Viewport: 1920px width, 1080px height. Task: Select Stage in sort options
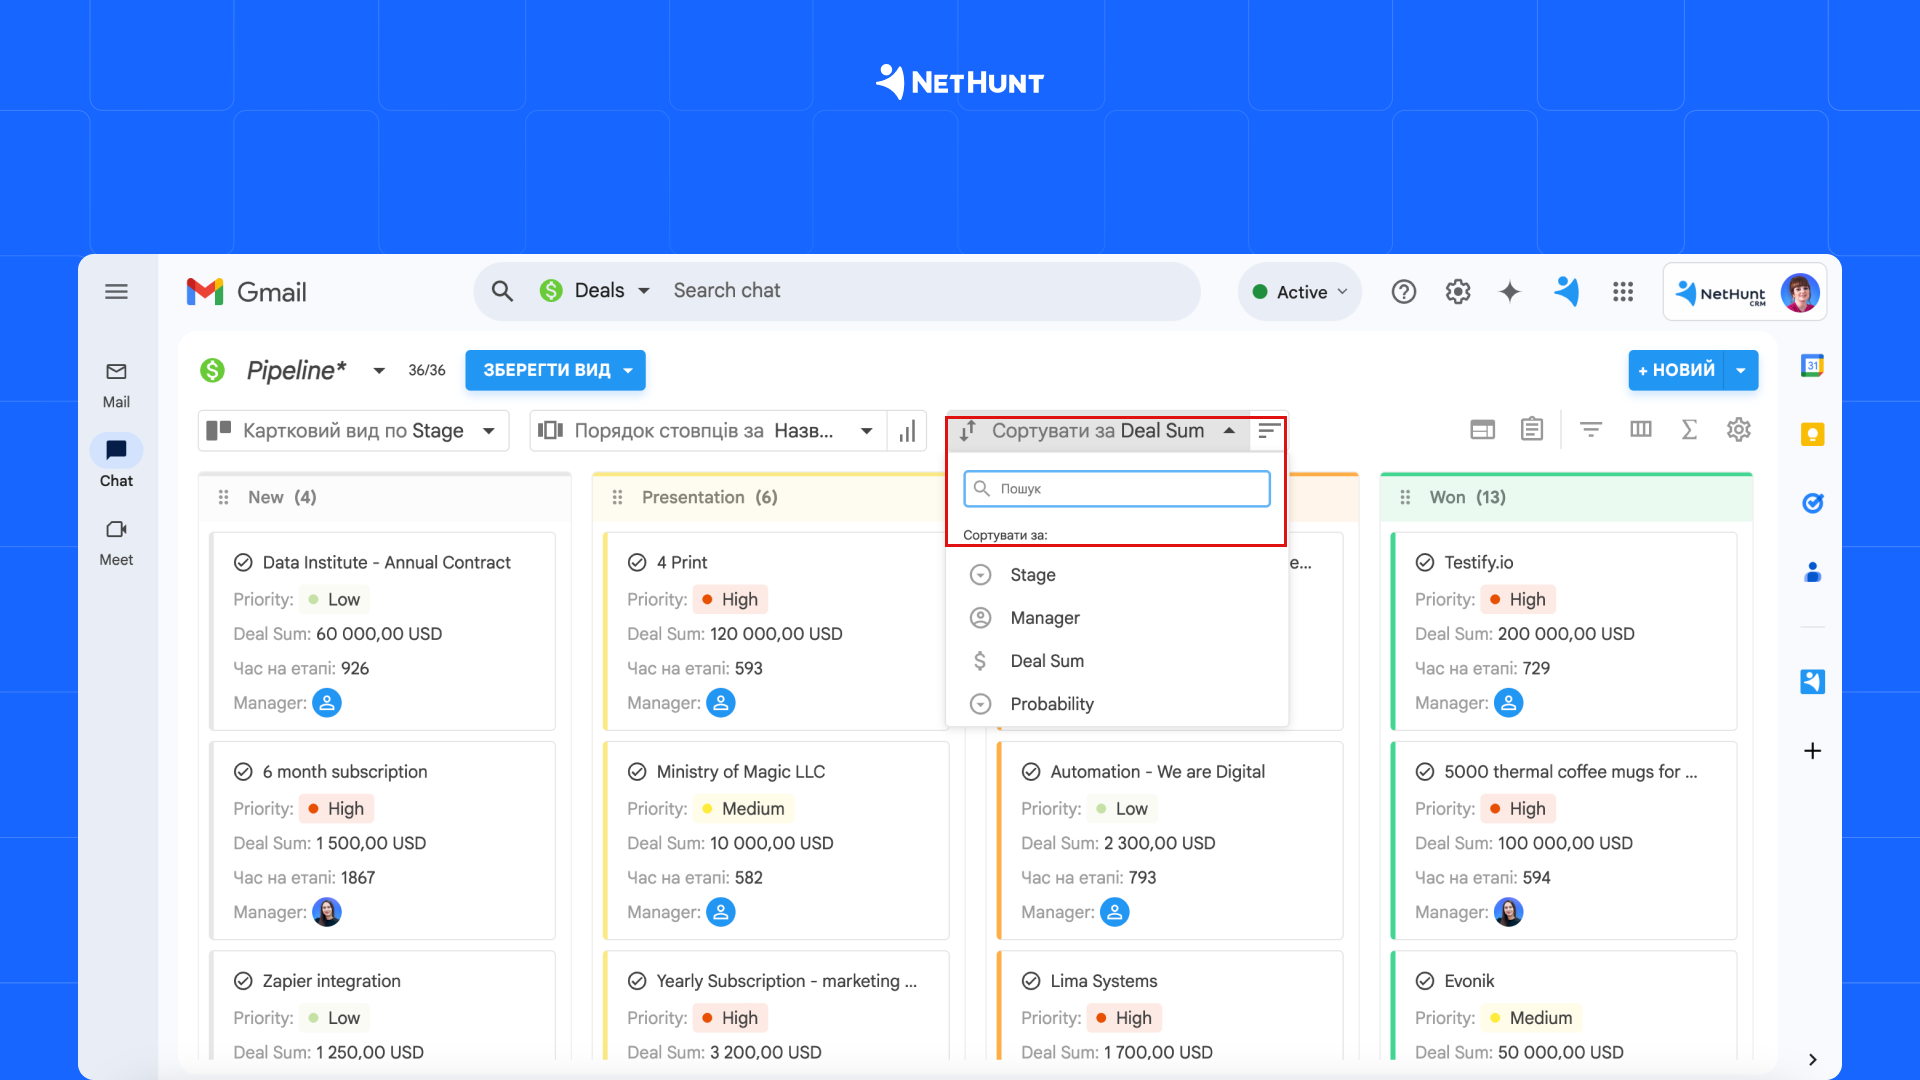(1116, 575)
